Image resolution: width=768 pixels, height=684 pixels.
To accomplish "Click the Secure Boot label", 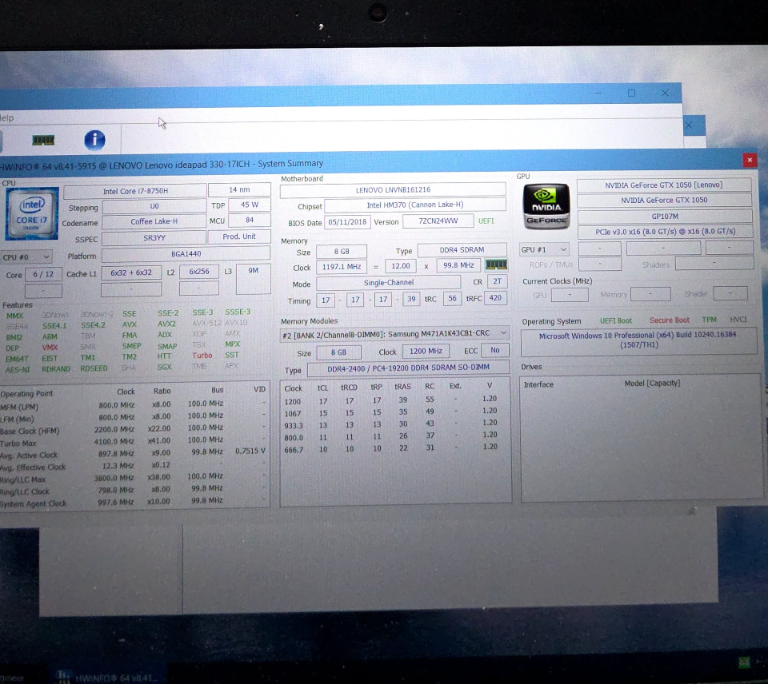I will click(x=669, y=320).
